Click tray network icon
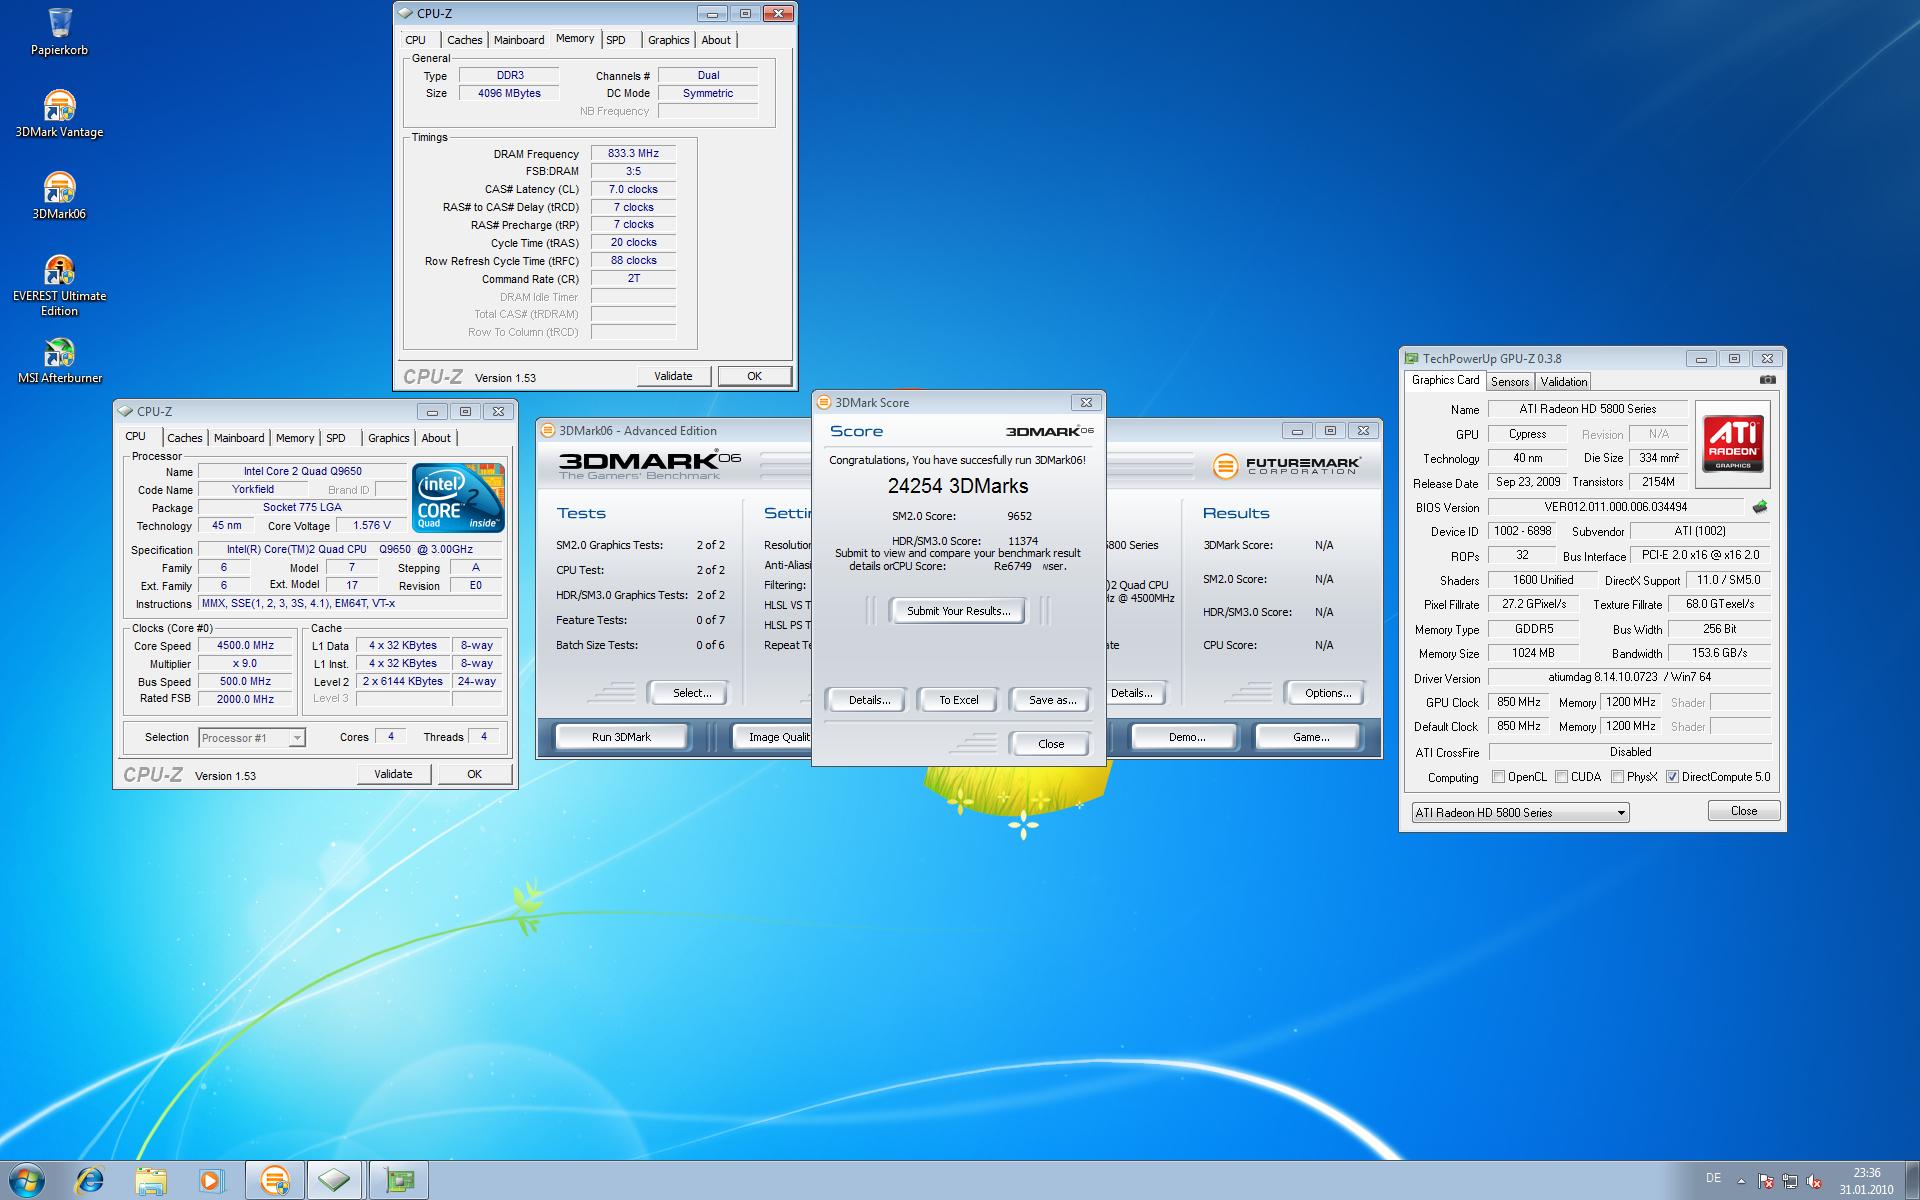 point(1790,1181)
